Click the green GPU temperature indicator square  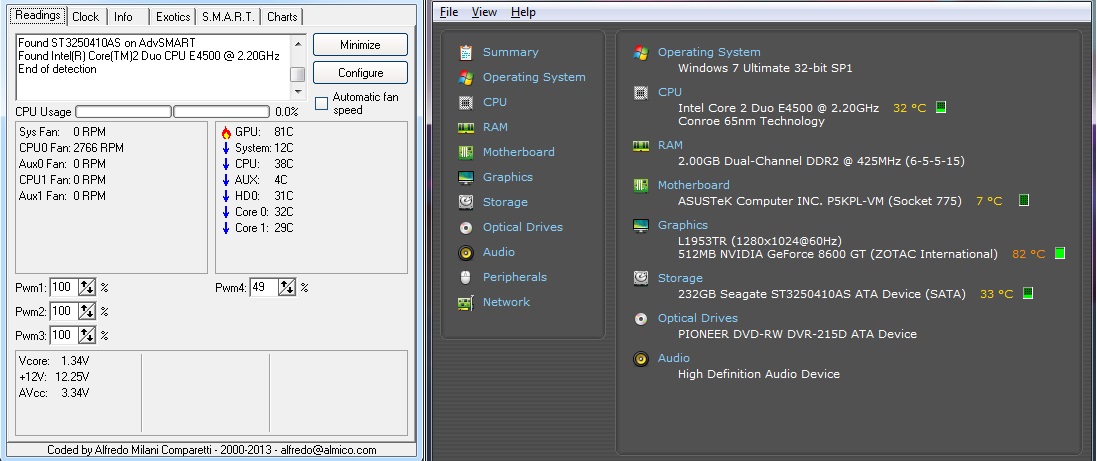(1060, 254)
